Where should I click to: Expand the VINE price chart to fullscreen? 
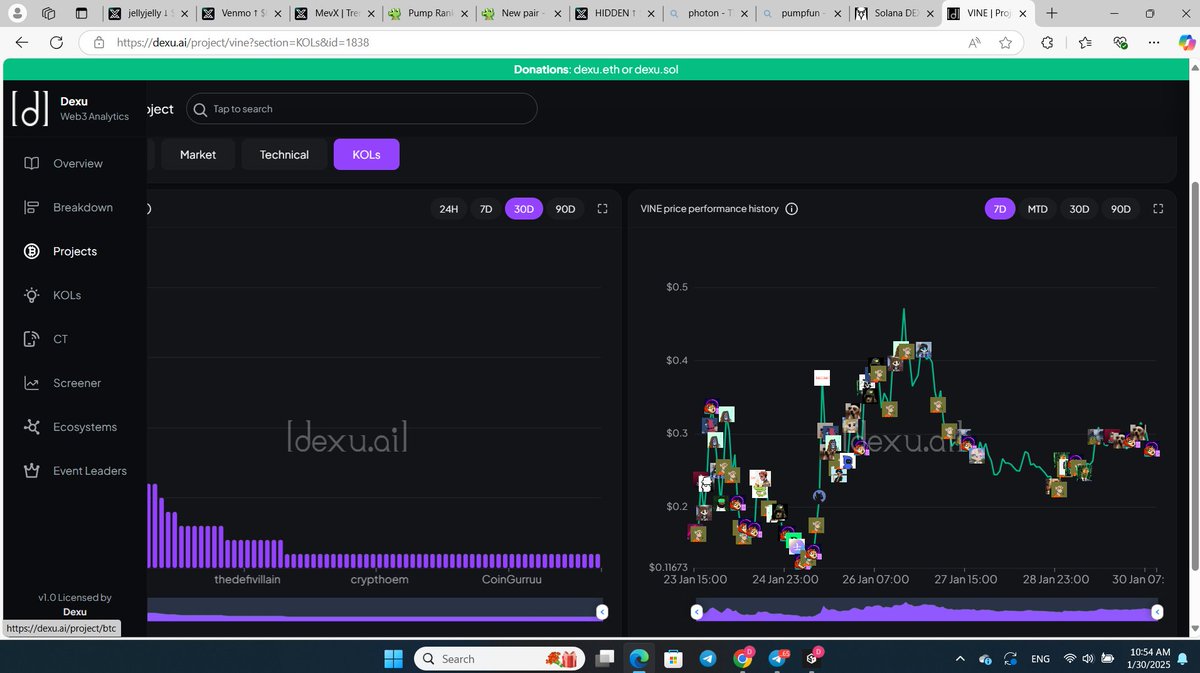coord(1158,209)
